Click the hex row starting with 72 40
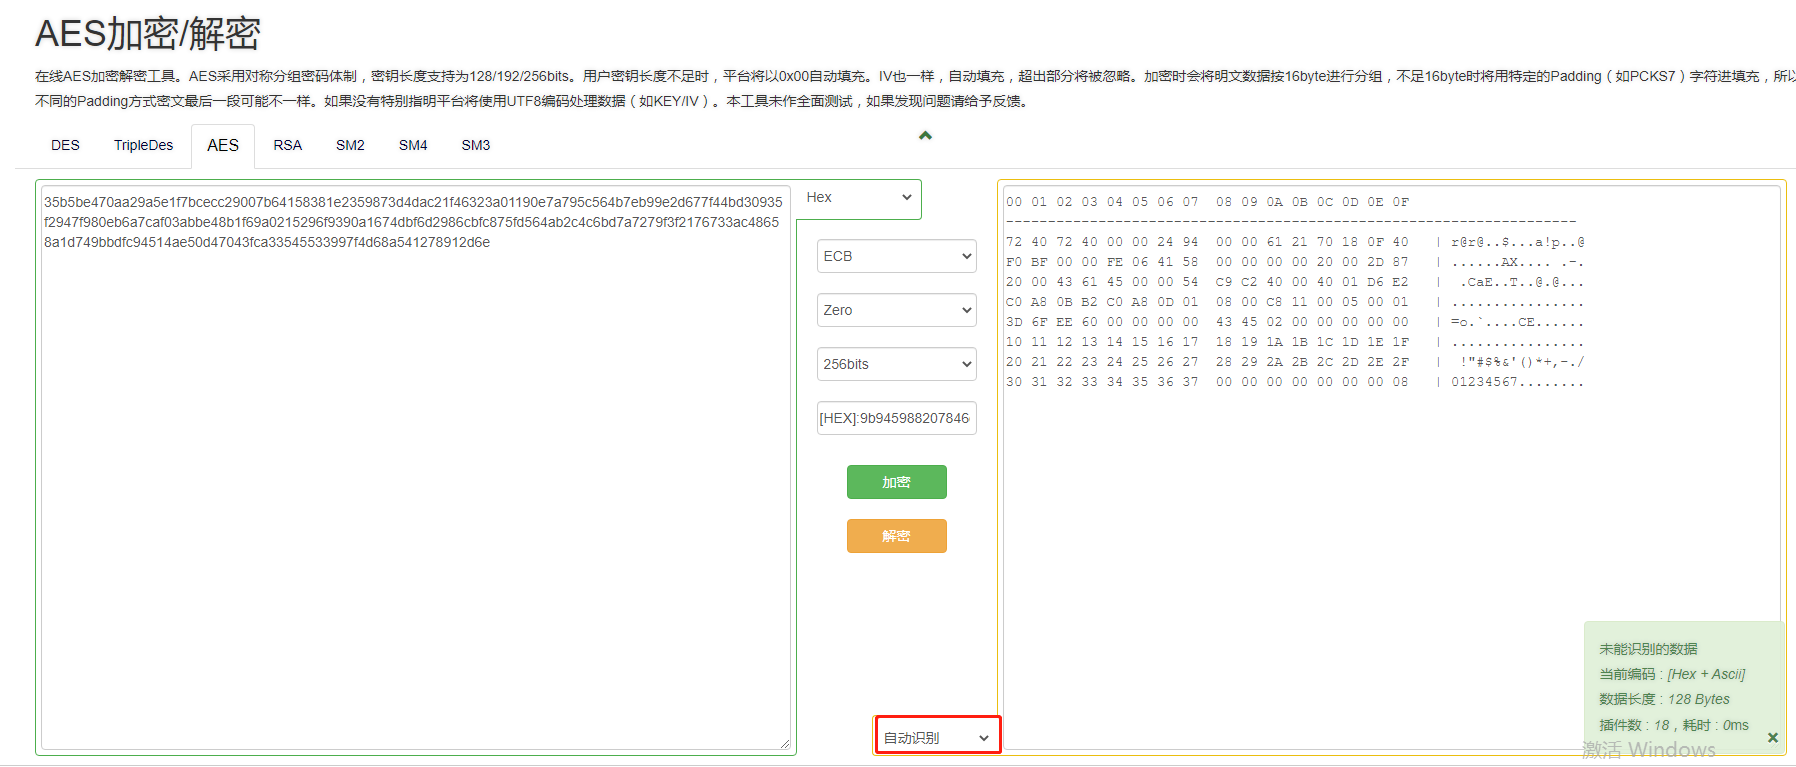This screenshot has height=767, width=1796. pos(1295,242)
